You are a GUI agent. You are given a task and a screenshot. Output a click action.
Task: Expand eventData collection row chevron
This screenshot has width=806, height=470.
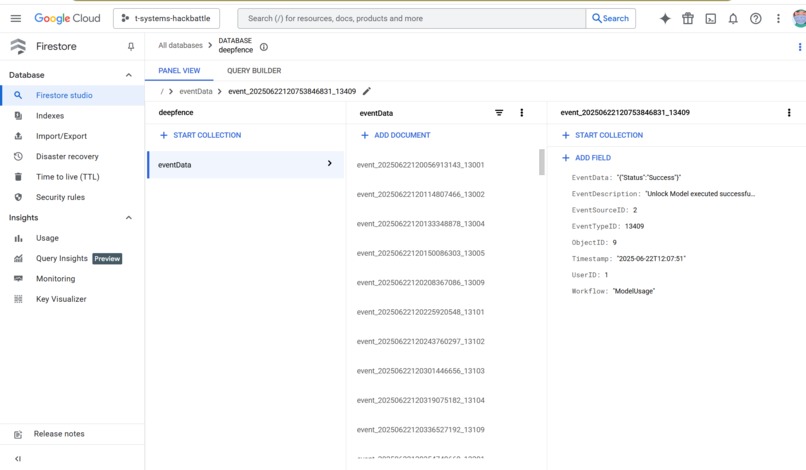point(329,164)
